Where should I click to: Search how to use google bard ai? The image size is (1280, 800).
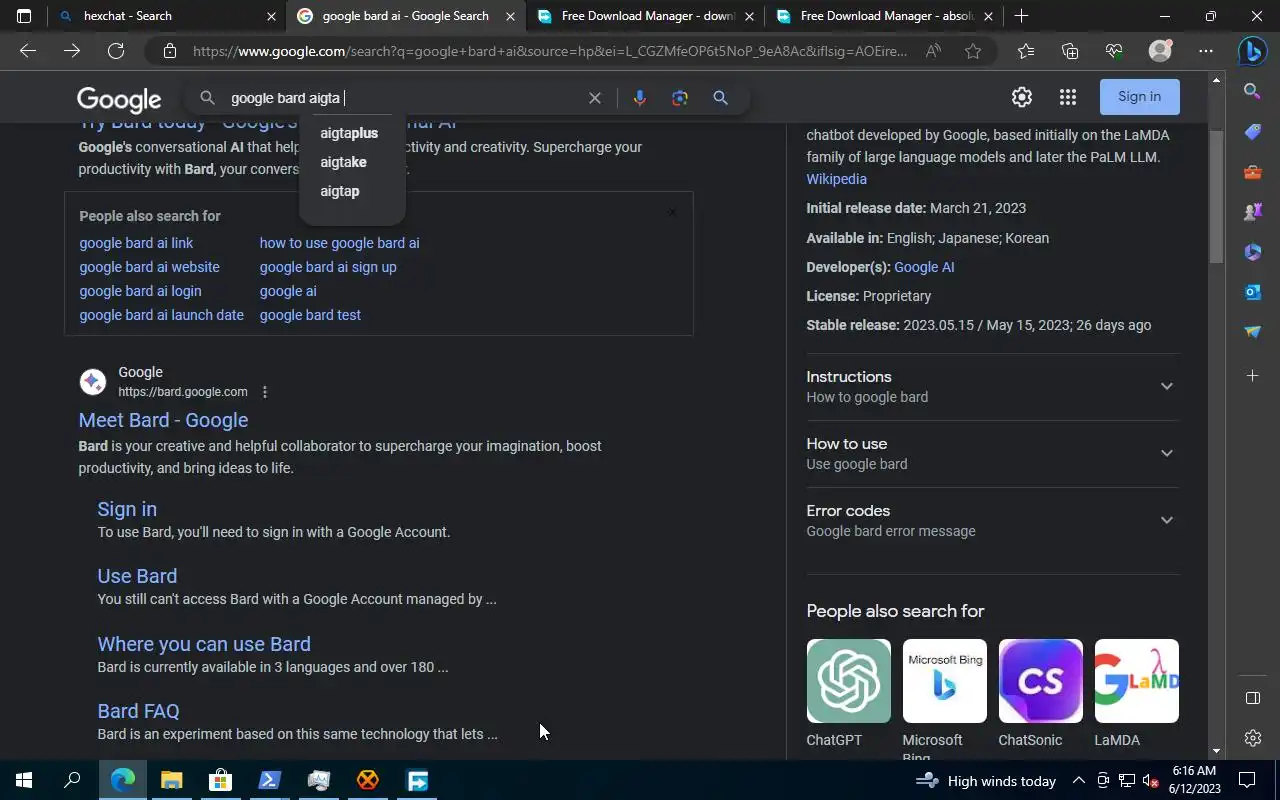click(339, 243)
